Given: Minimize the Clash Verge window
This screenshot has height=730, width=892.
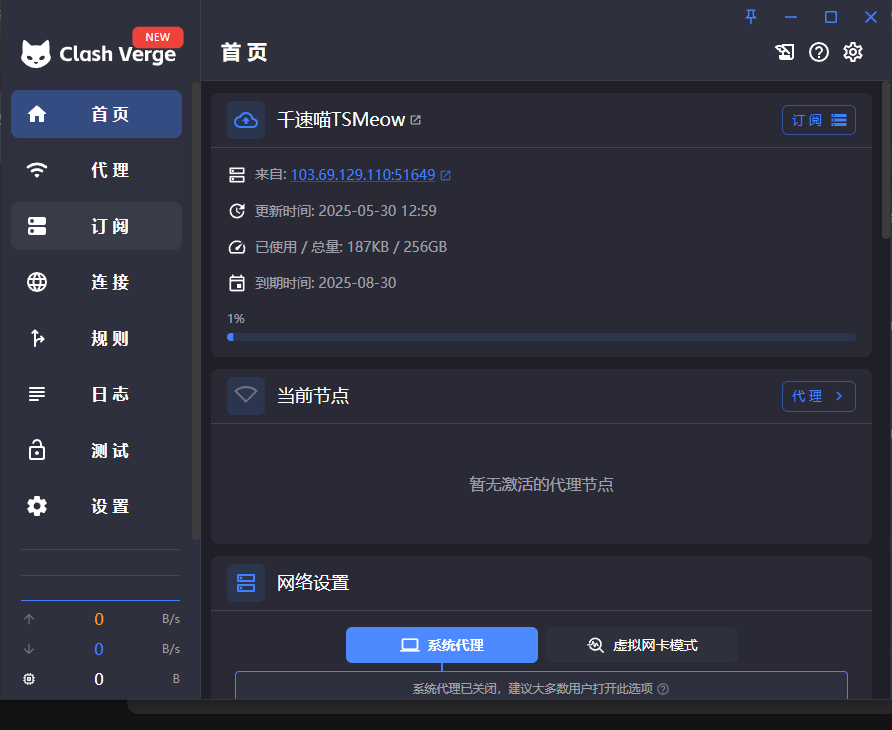Looking at the screenshot, I should click(791, 17).
